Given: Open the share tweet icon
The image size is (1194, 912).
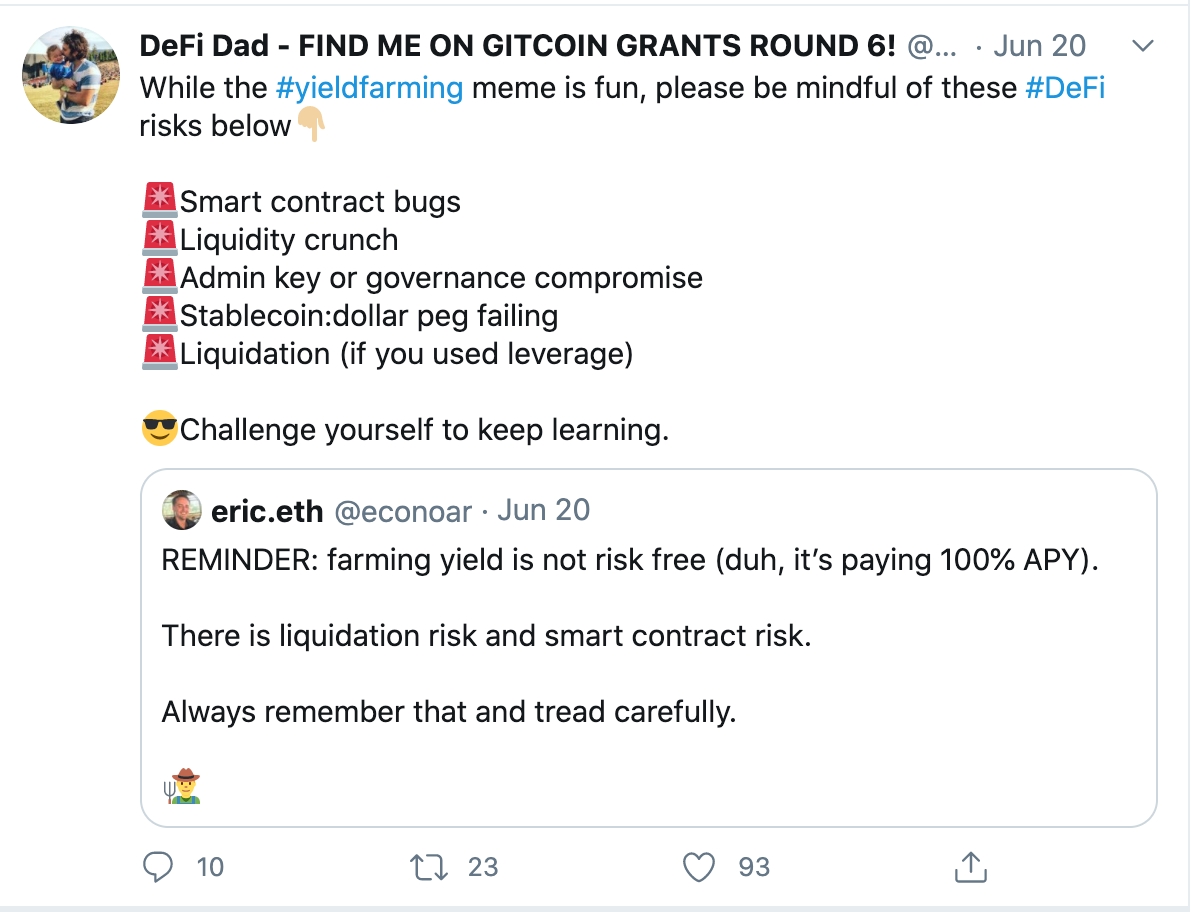Looking at the screenshot, I should (x=970, y=866).
